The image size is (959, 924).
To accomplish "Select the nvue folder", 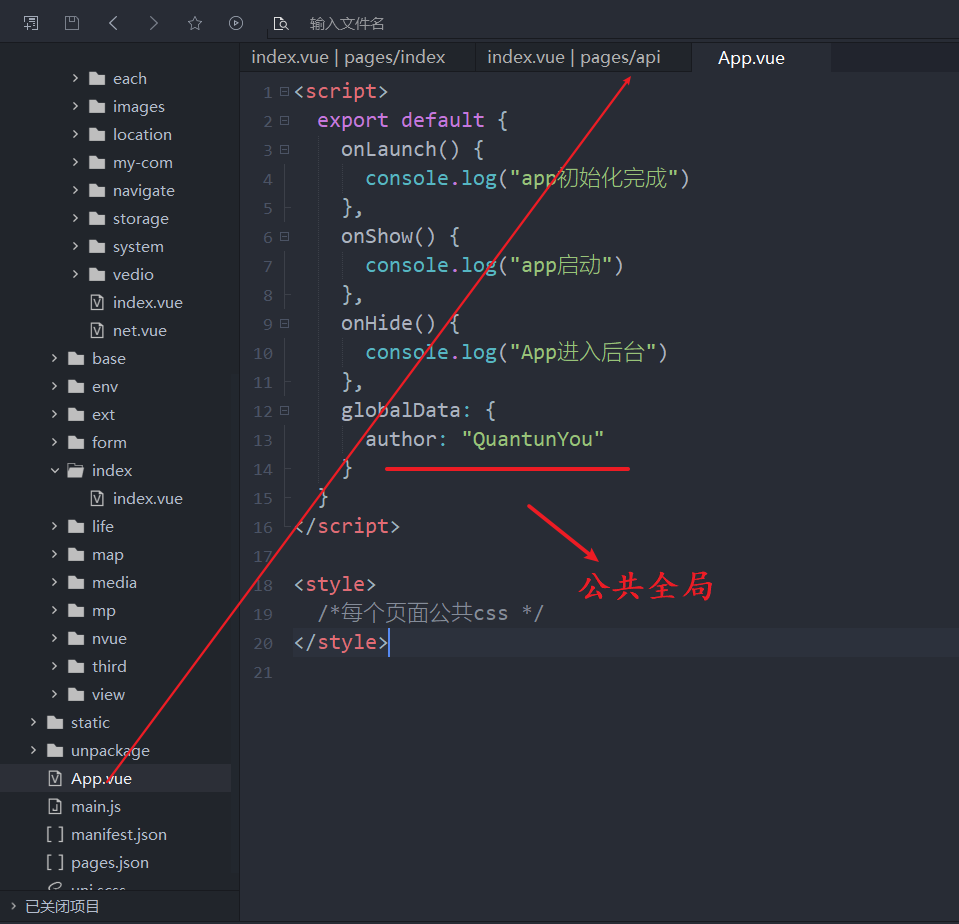I will point(109,638).
